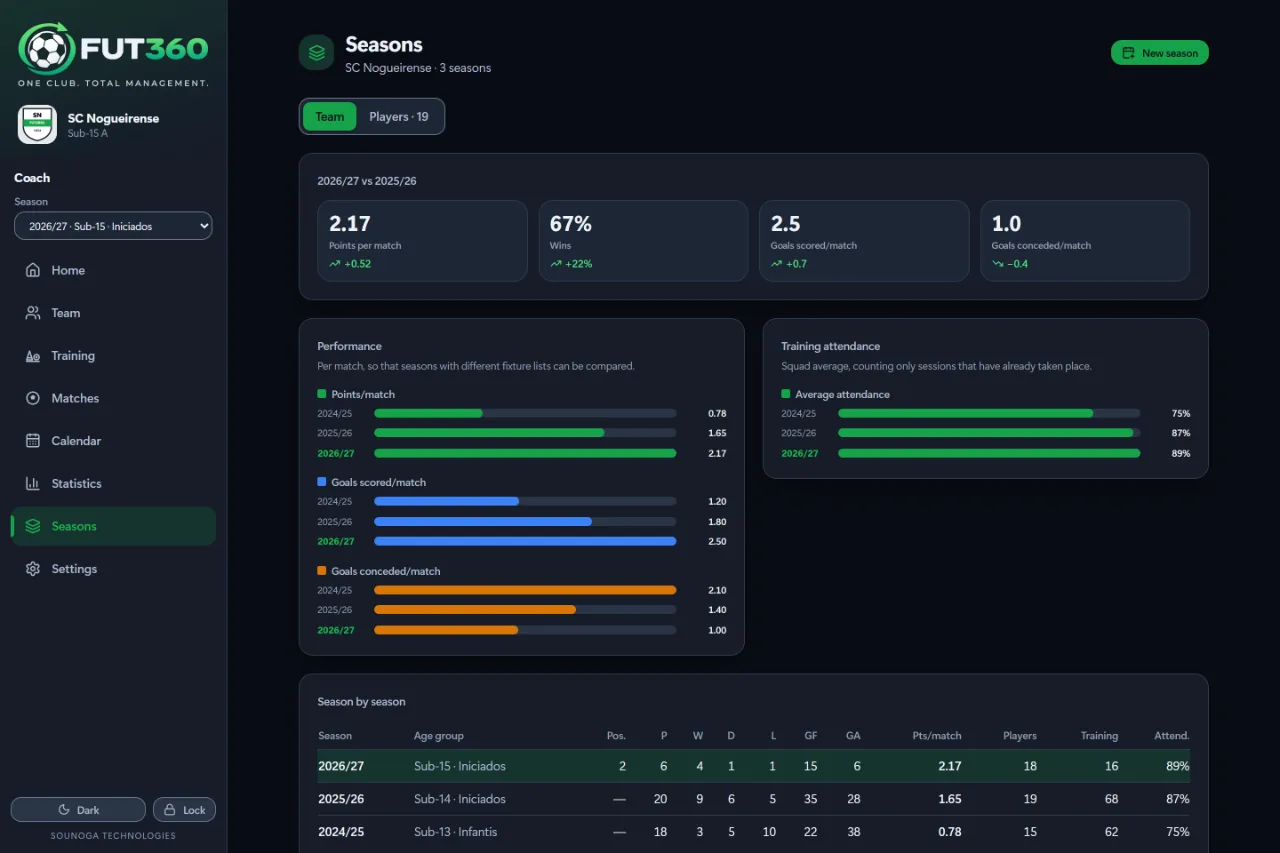This screenshot has height=853, width=1280.
Task: Select the 2025/26 season table row
Action: point(753,799)
